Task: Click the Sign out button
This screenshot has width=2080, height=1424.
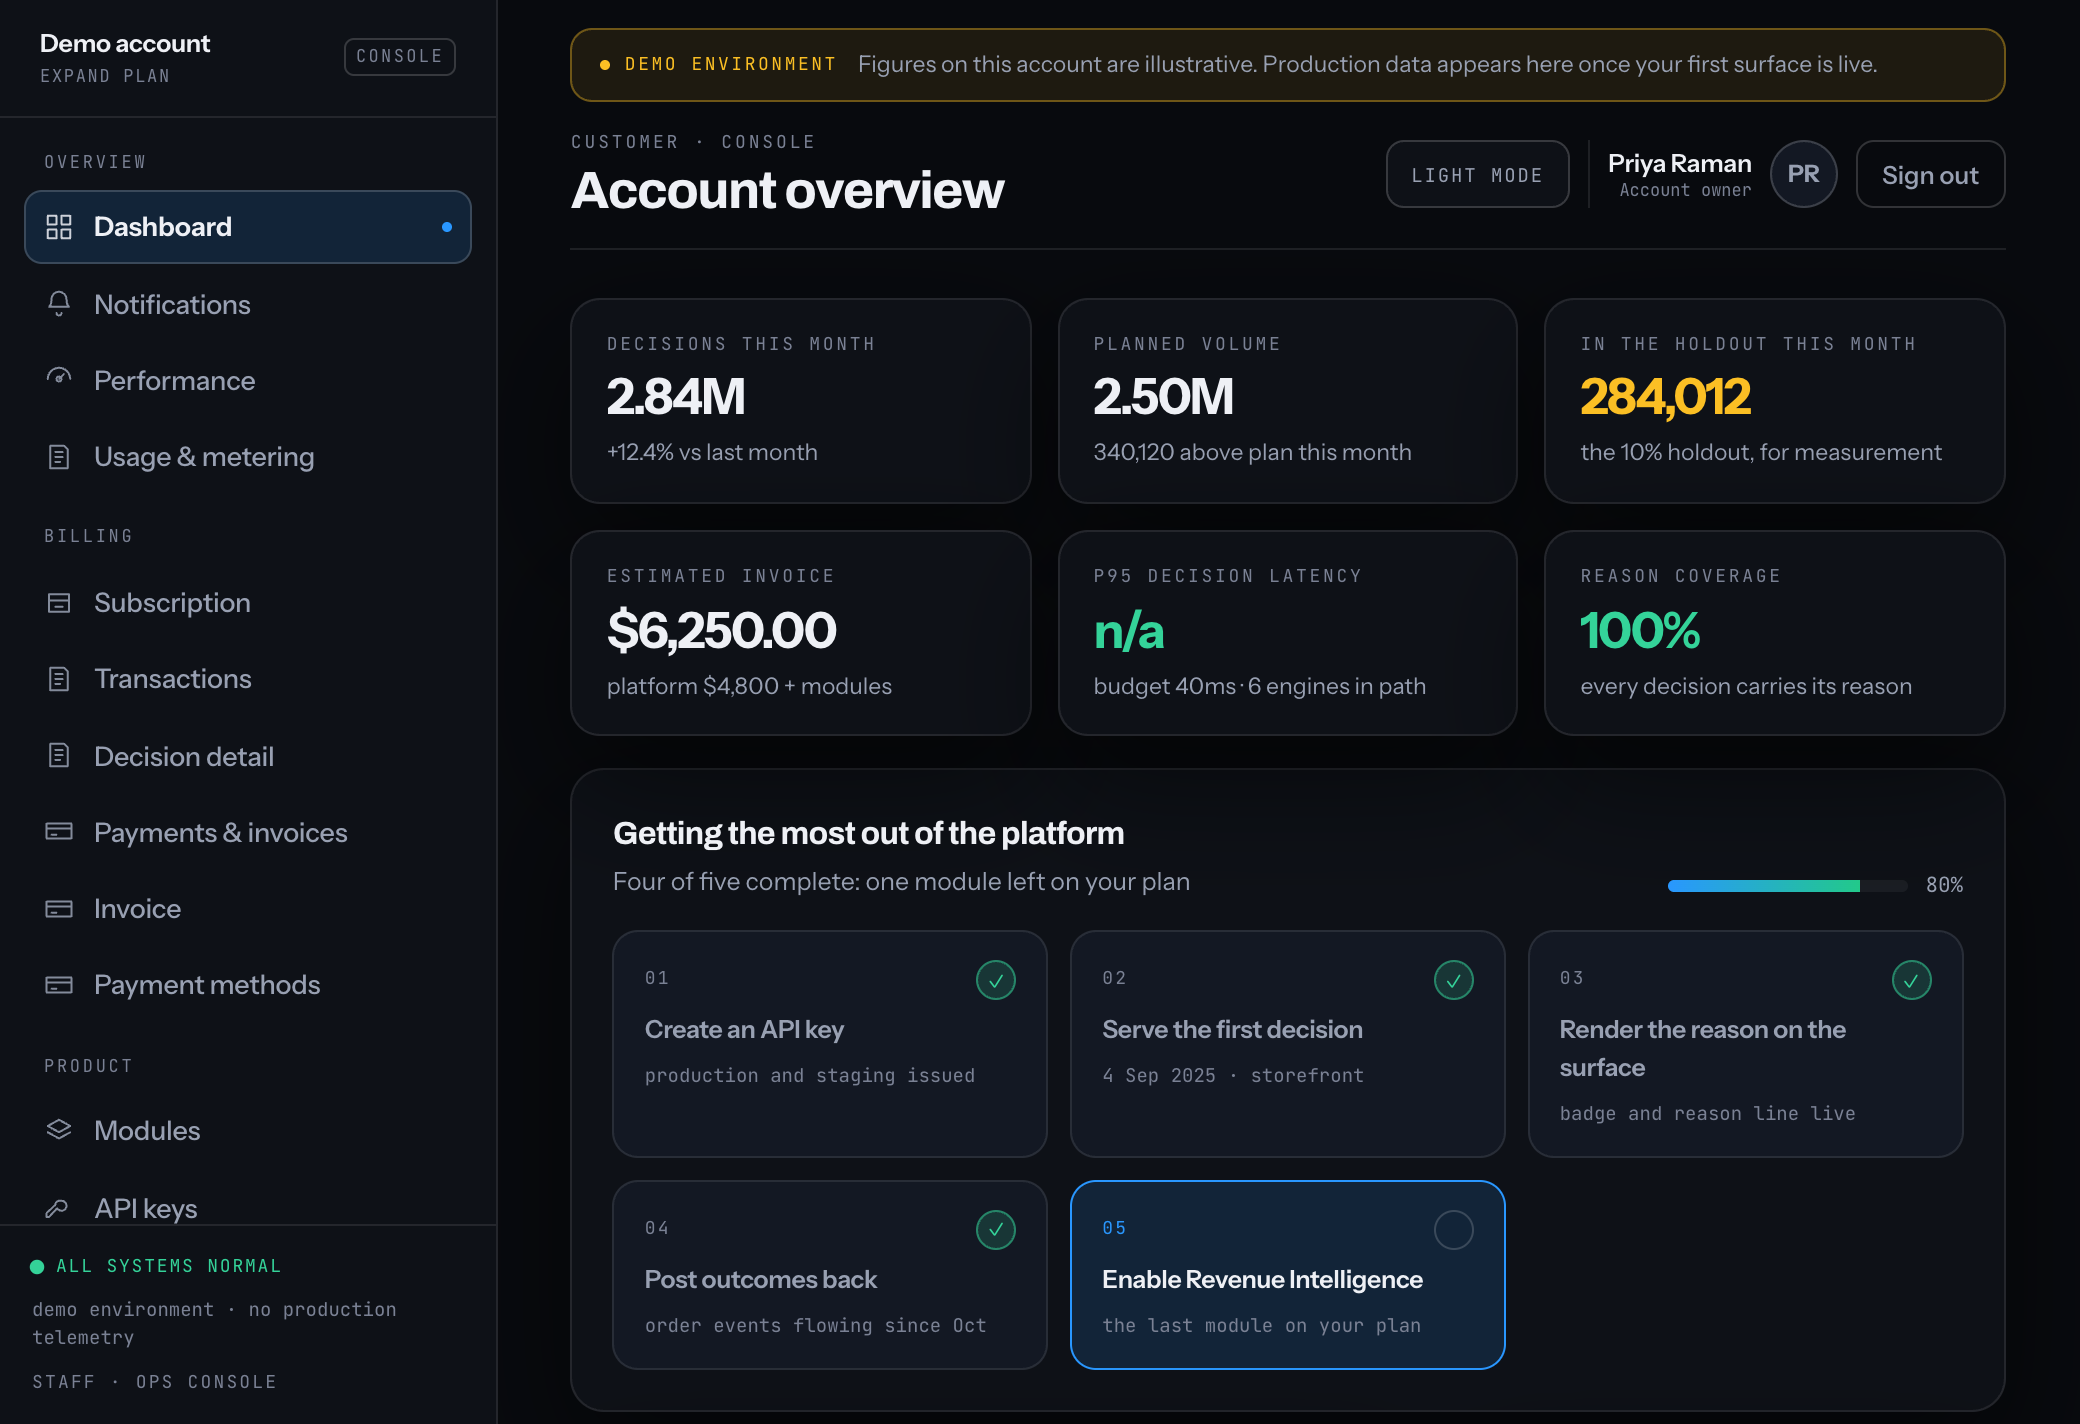Action: (1930, 174)
